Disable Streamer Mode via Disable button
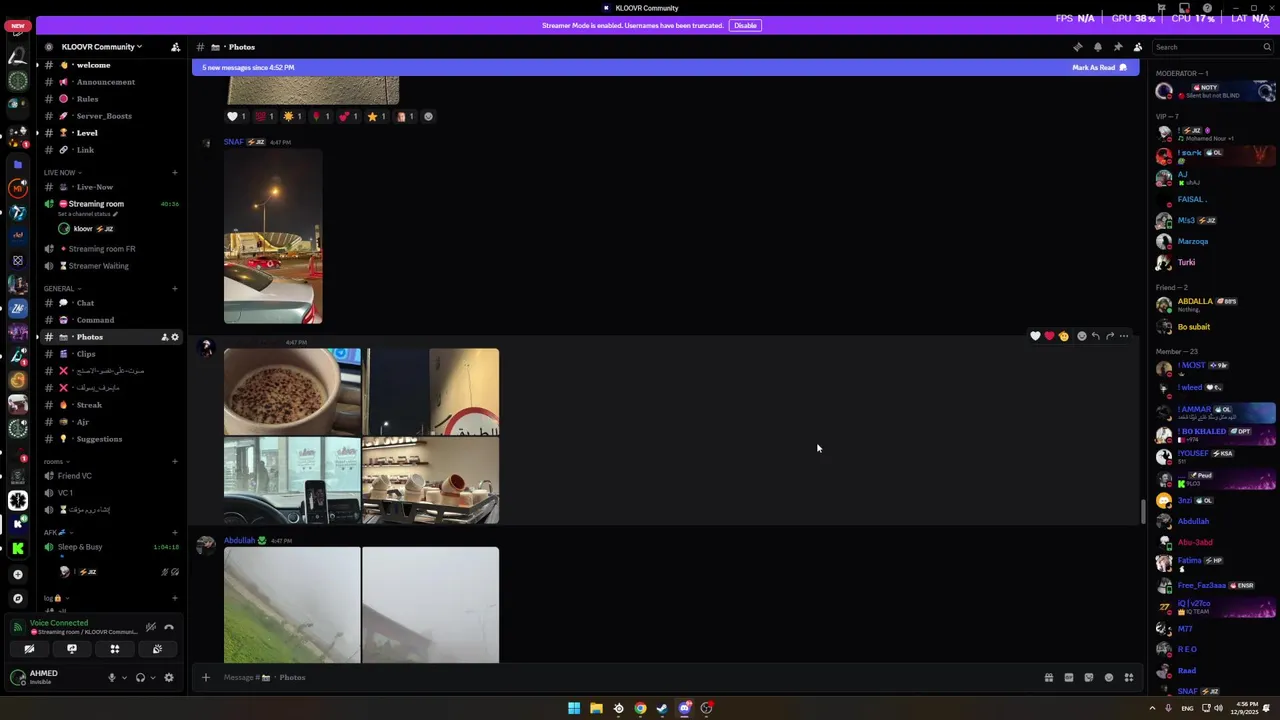The width and height of the screenshot is (1280, 720). pos(745,25)
